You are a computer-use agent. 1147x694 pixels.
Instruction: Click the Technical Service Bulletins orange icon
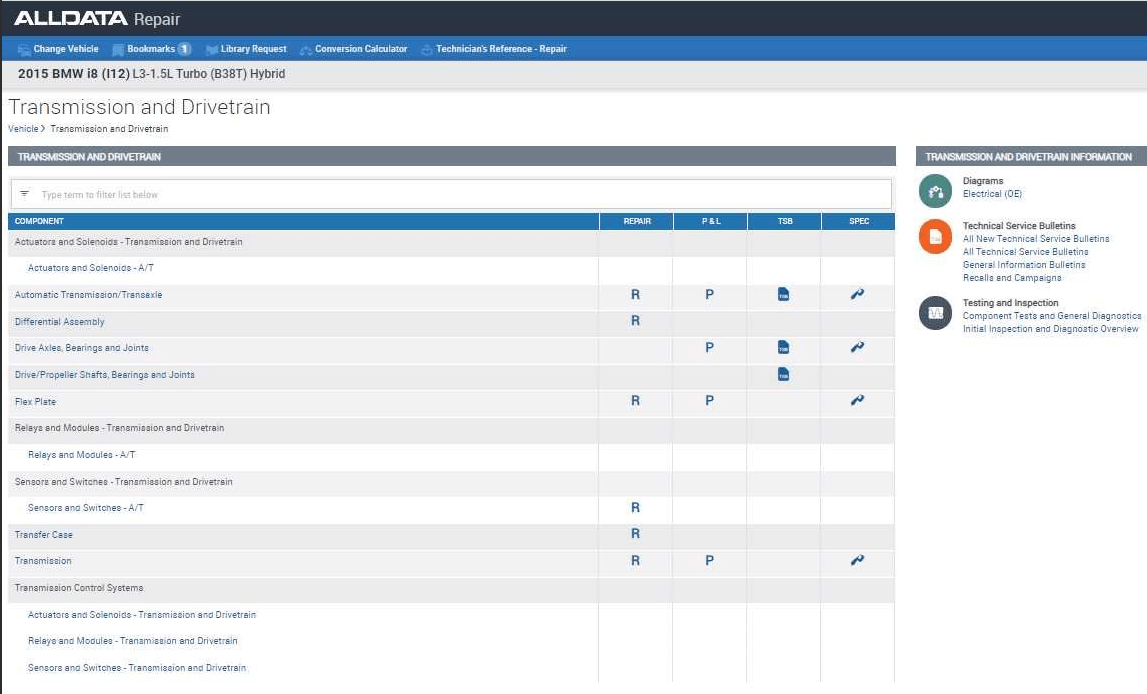(x=935, y=236)
